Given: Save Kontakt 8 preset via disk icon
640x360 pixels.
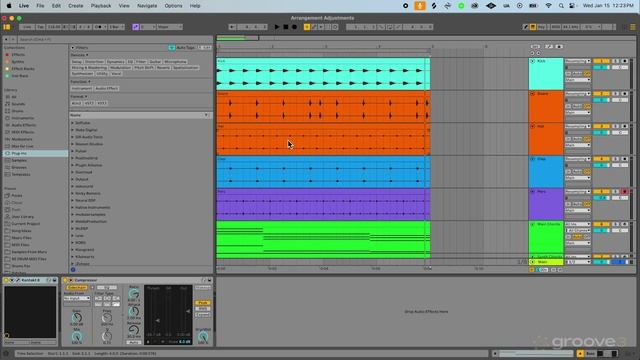Looking at the screenshot, I should (54, 280).
